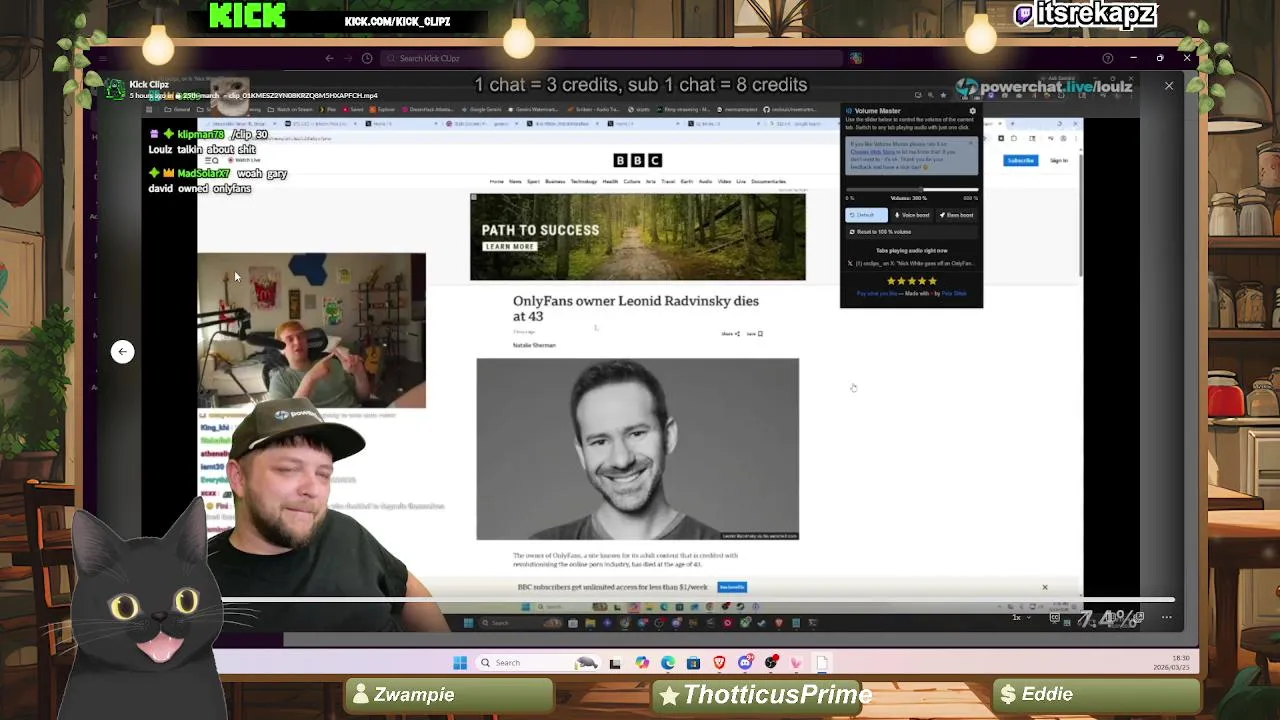The image size is (1280, 720).
Task: Switch to the X tab playing audio
Action: 912,263
